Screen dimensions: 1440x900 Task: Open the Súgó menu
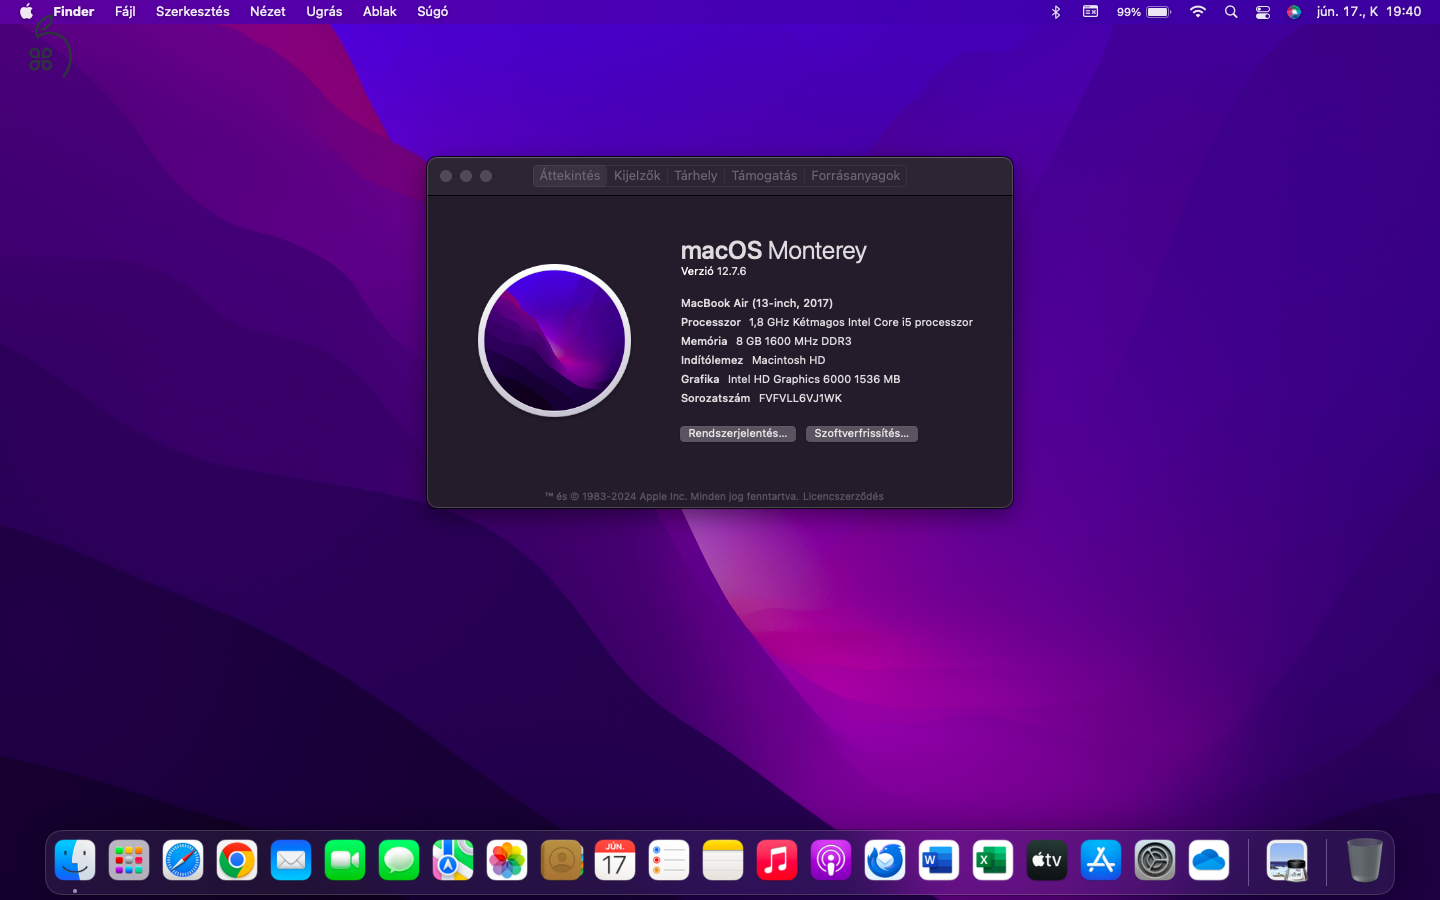pos(433,12)
